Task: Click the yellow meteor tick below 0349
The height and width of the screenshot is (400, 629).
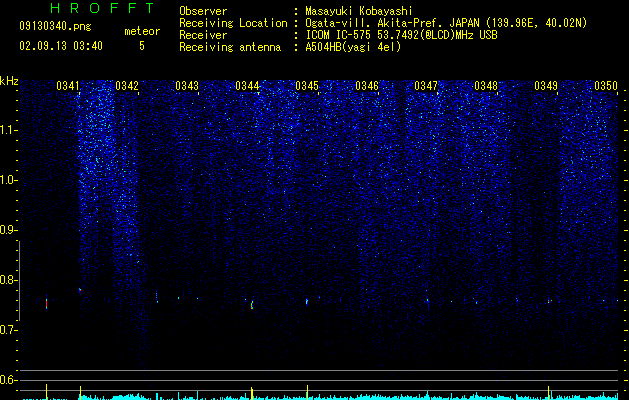Action: point(548,391)
